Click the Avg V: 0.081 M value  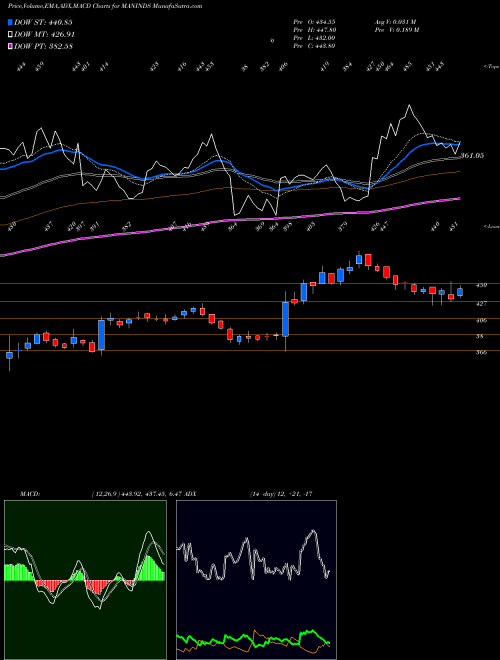(x=395, y=21)
